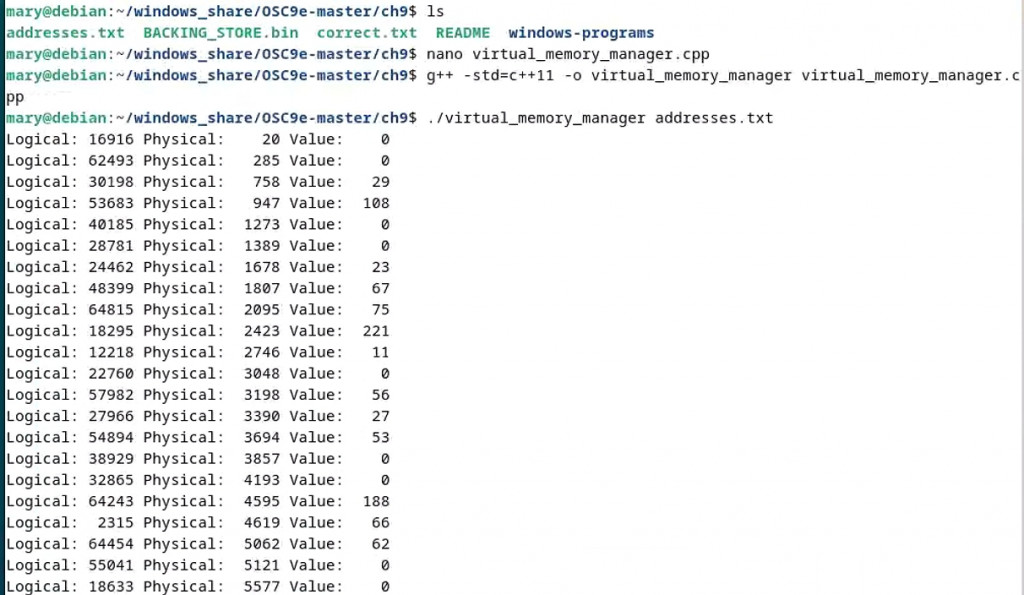Click windows-programs directory name

[x=581, y=33]
